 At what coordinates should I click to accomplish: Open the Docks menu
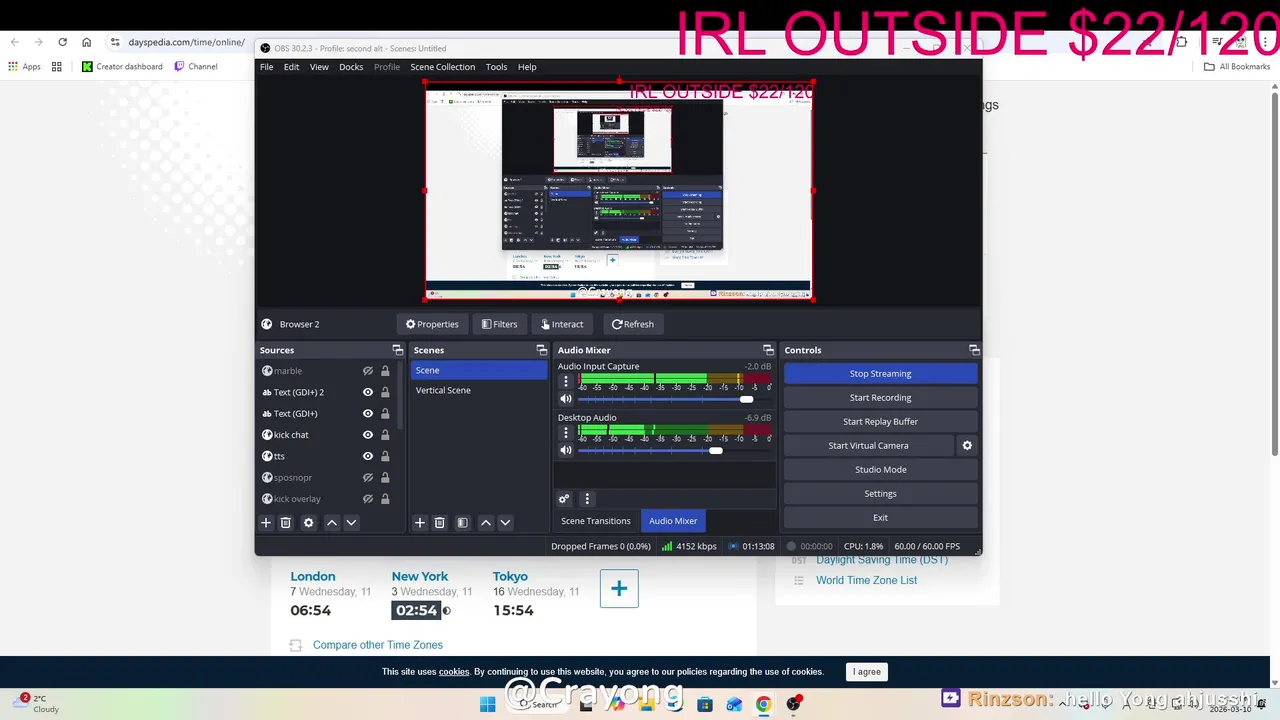[351, 67]
